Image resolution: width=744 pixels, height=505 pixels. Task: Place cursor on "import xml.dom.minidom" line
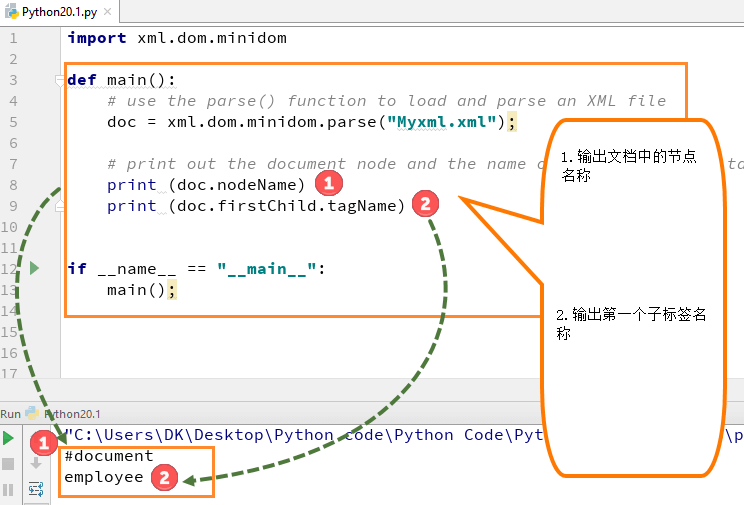click(x=177, y=38)
